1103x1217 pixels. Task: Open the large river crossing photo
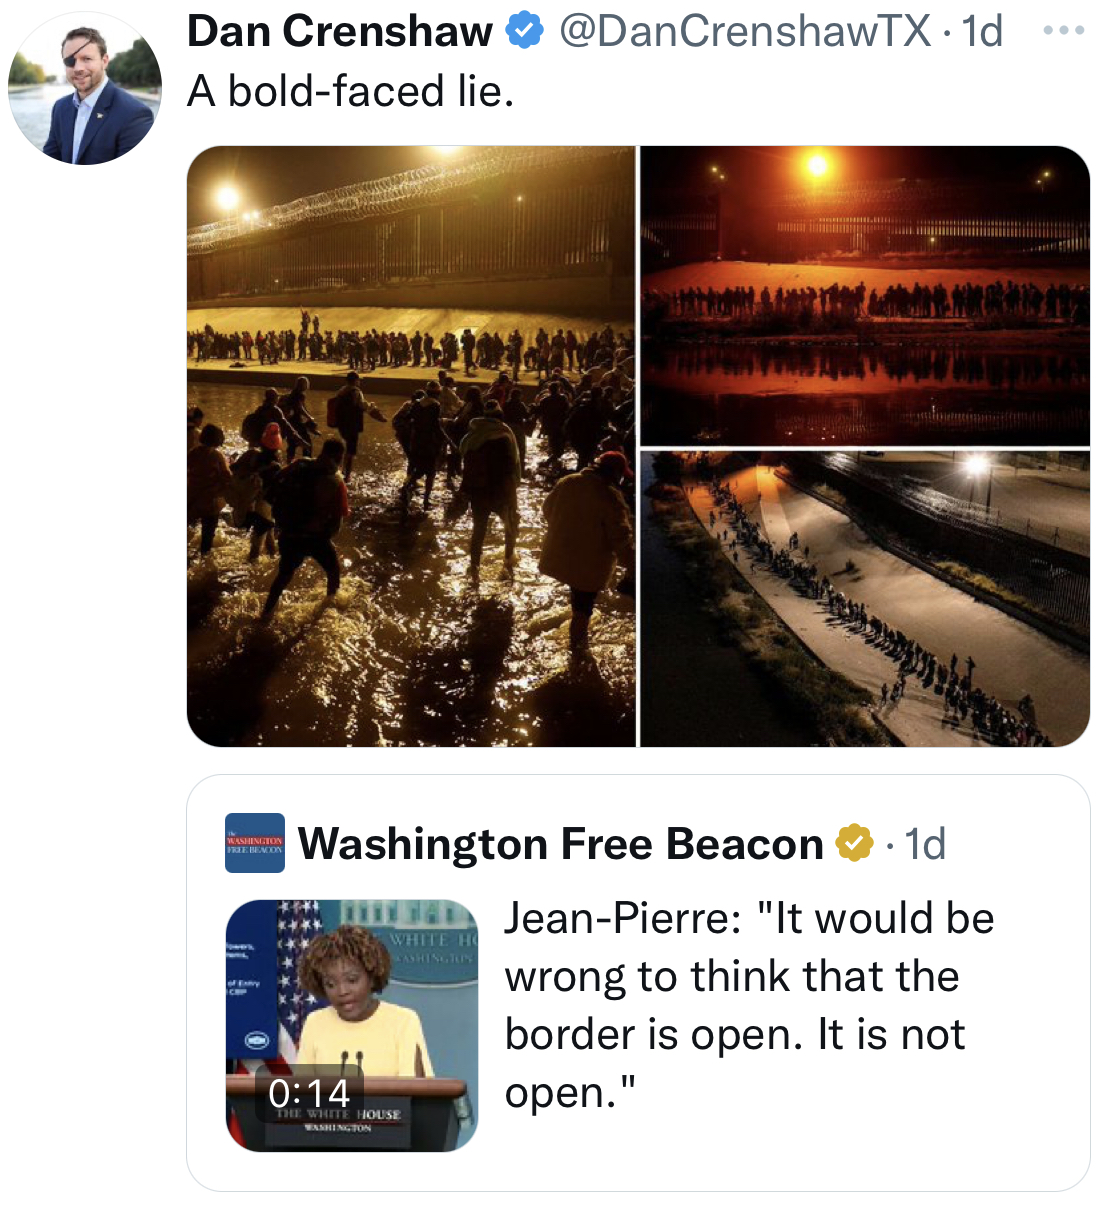pyautogui.click(x=411, y=446)
